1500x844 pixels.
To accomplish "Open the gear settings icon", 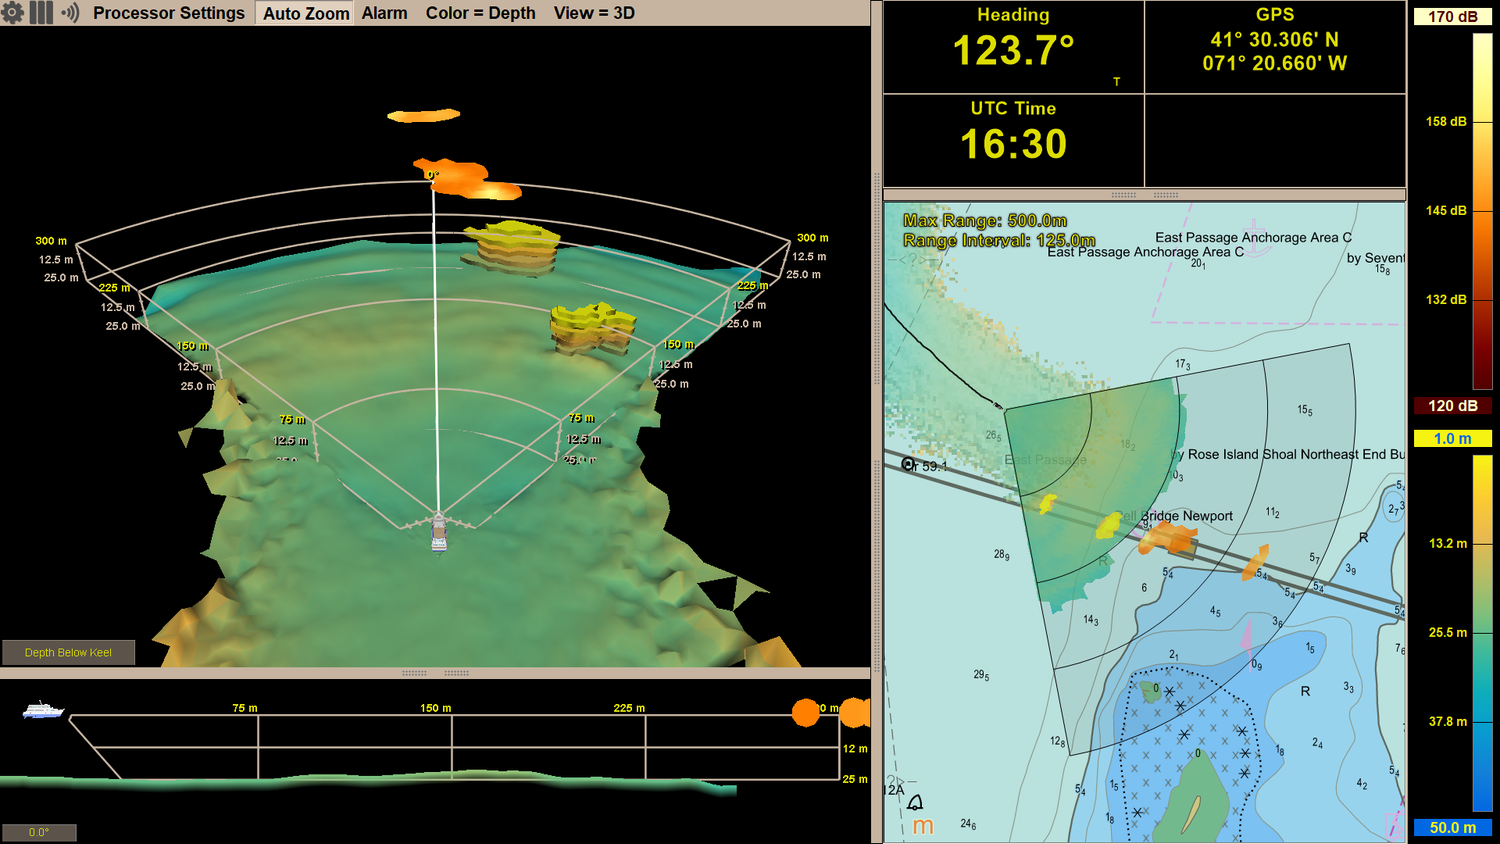I will tap(13, 12).
